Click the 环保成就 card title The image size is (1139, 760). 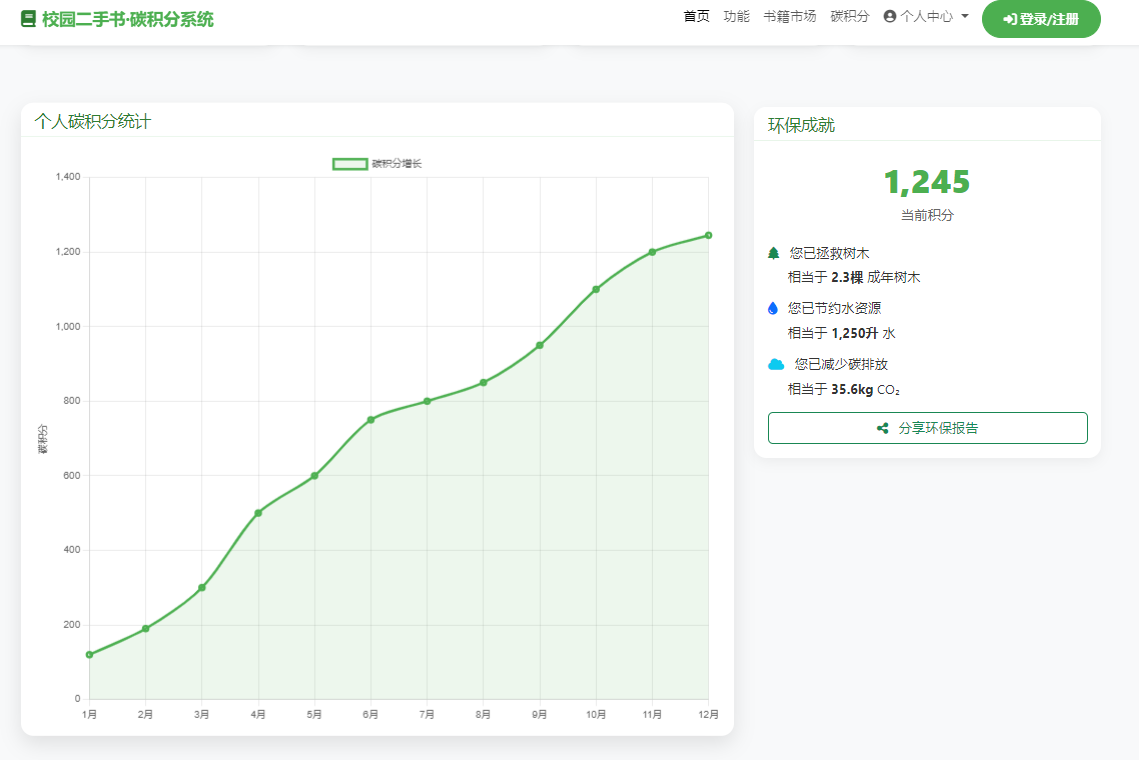(801, 125)
